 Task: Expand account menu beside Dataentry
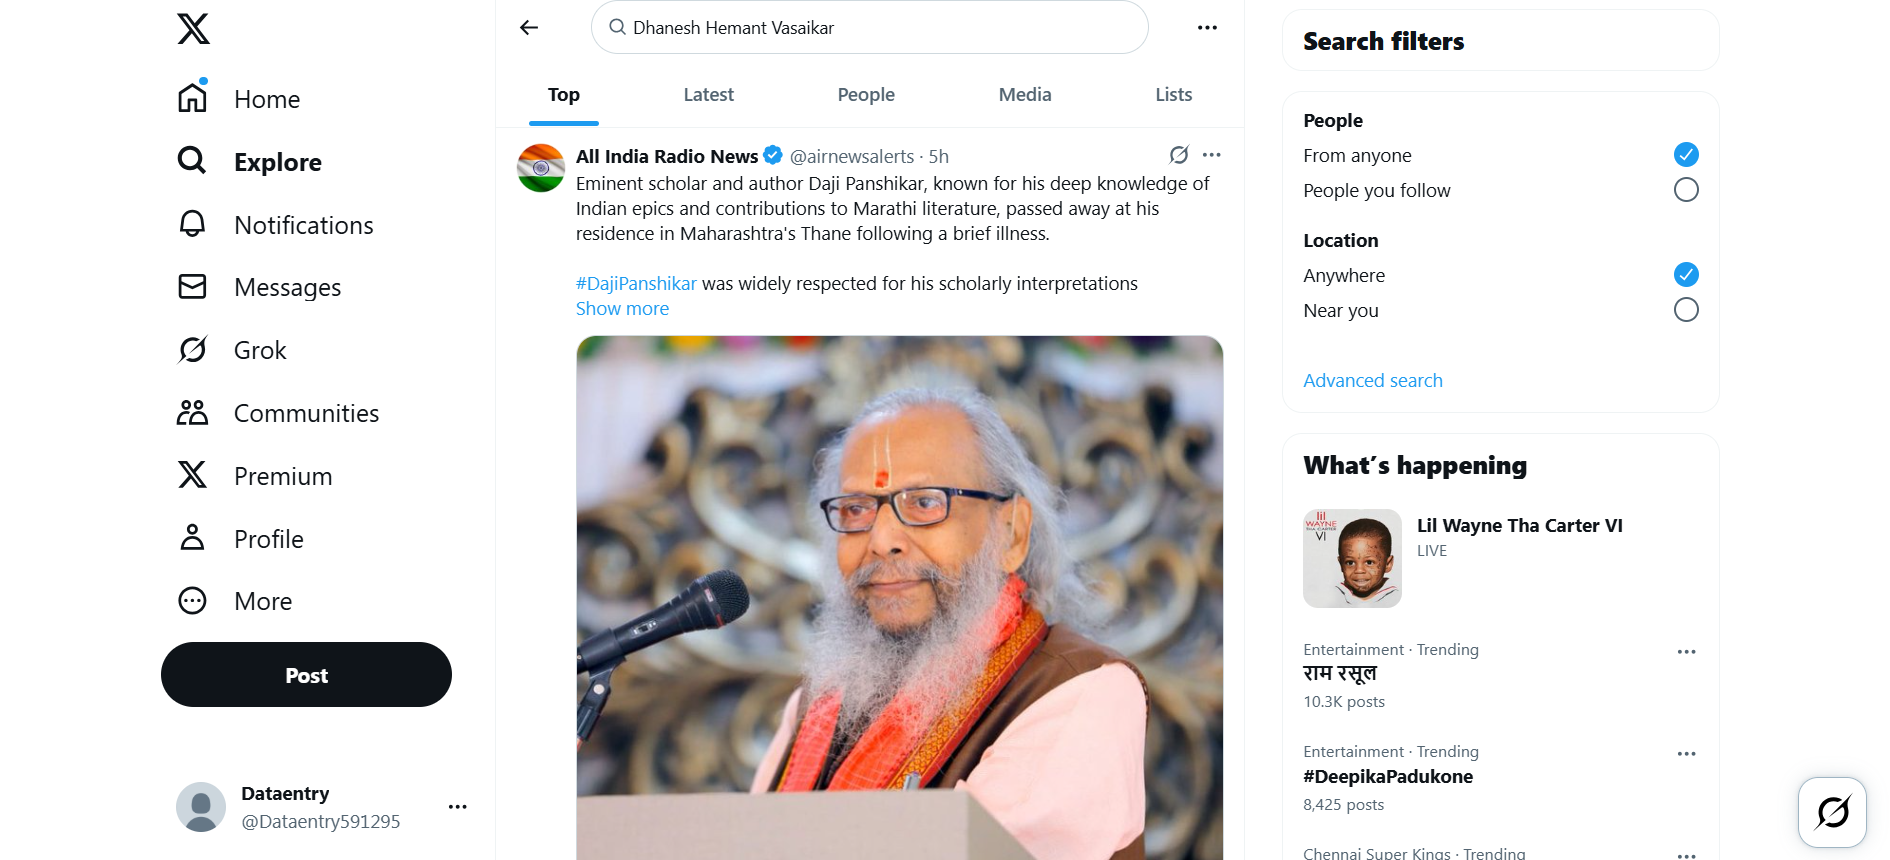[458, 807]
